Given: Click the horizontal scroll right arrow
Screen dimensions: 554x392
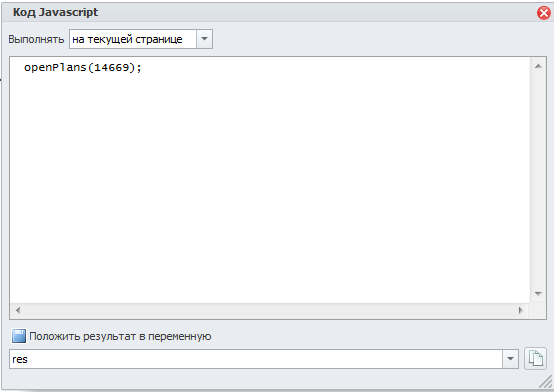Looking at the screenshot, I should pyautogui.click(x=520, y=310).
